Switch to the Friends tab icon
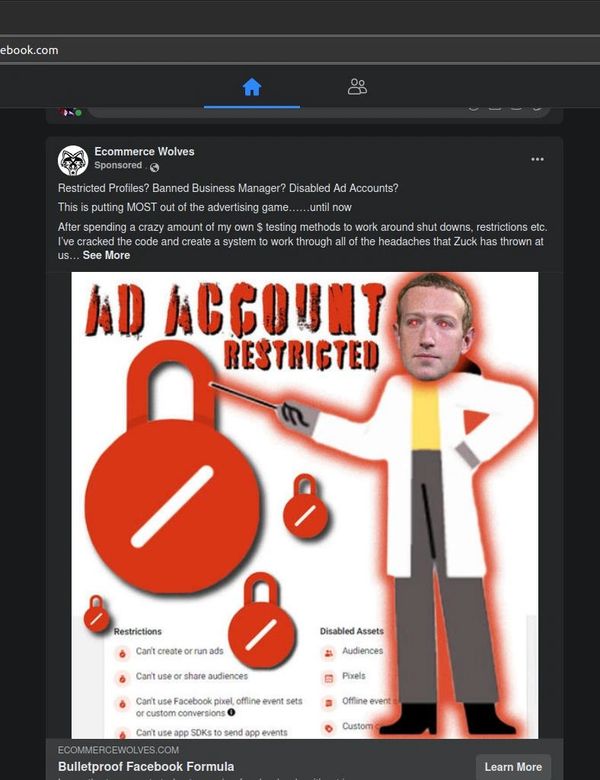Screen dimensions: 600x780 coord(357,87)
